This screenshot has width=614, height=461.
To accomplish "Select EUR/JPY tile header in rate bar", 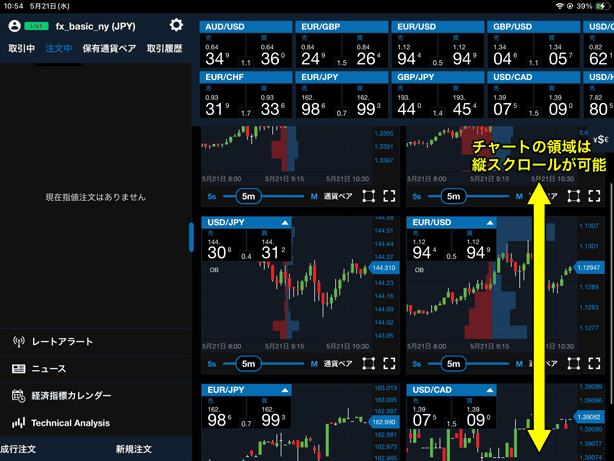I will [342, 77].
